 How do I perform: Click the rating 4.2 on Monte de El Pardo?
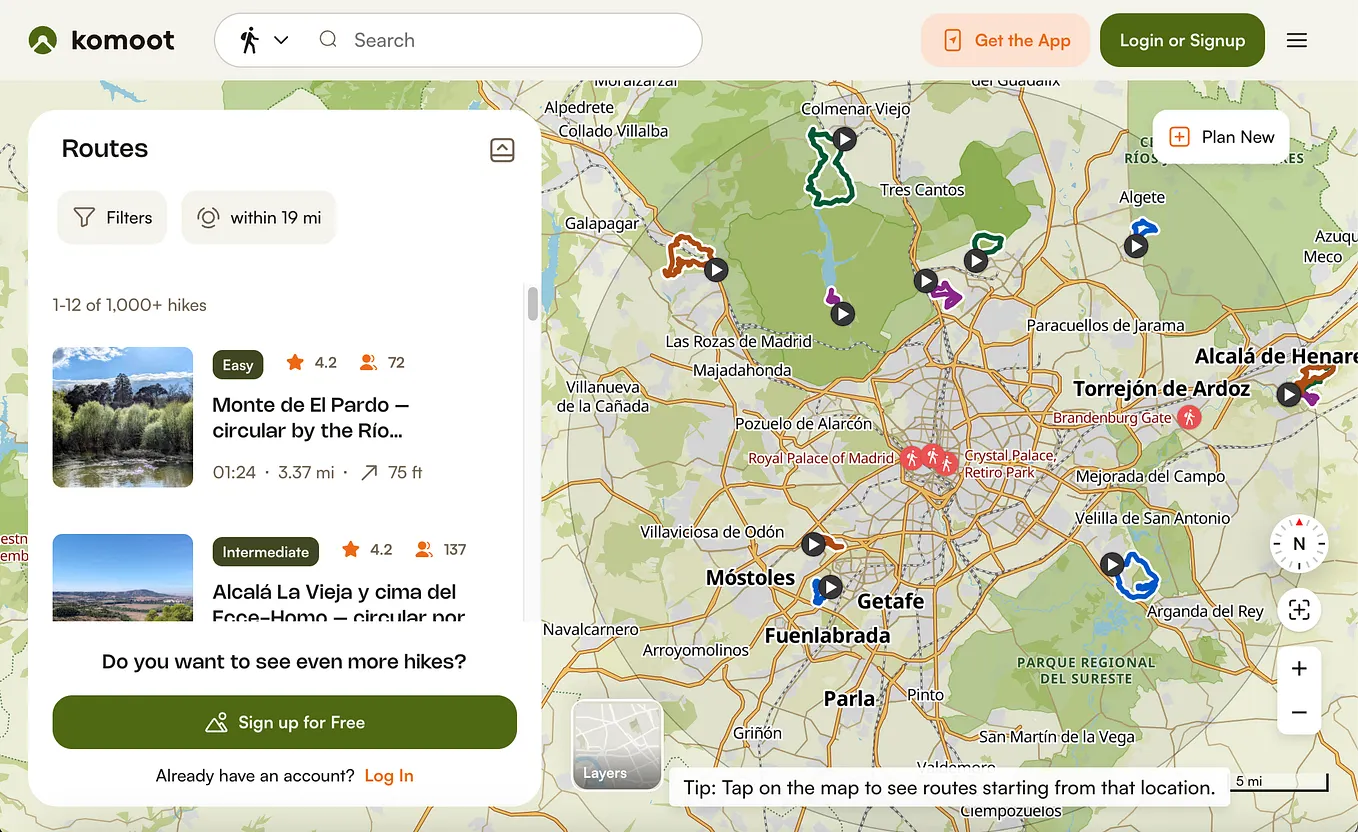(x=312, y=362)
